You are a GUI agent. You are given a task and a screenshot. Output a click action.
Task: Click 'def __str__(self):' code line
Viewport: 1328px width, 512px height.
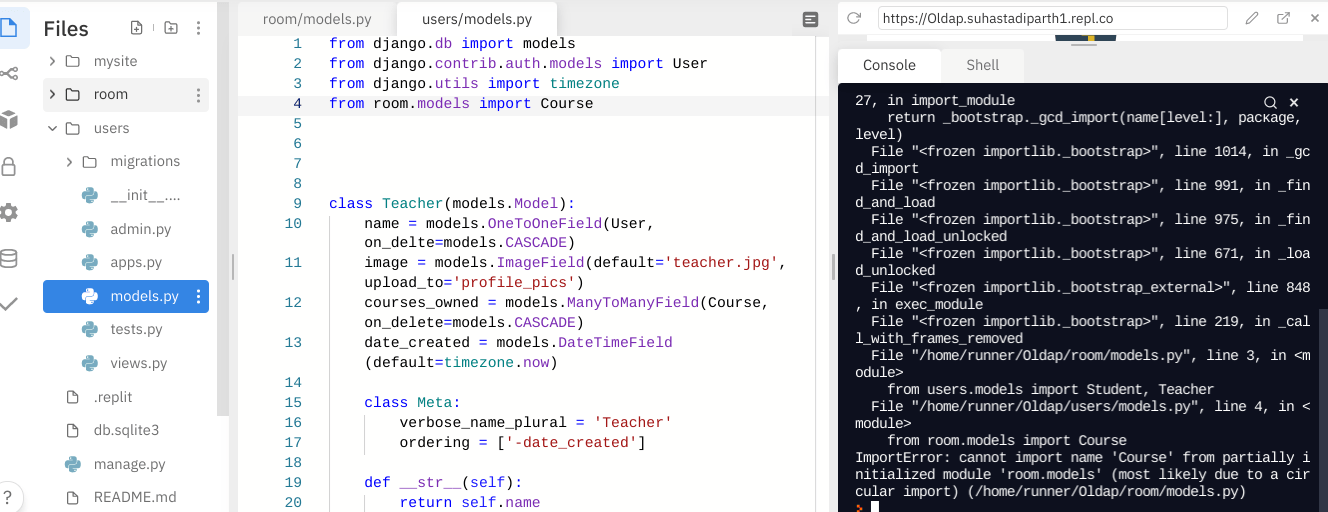[443, 482]
